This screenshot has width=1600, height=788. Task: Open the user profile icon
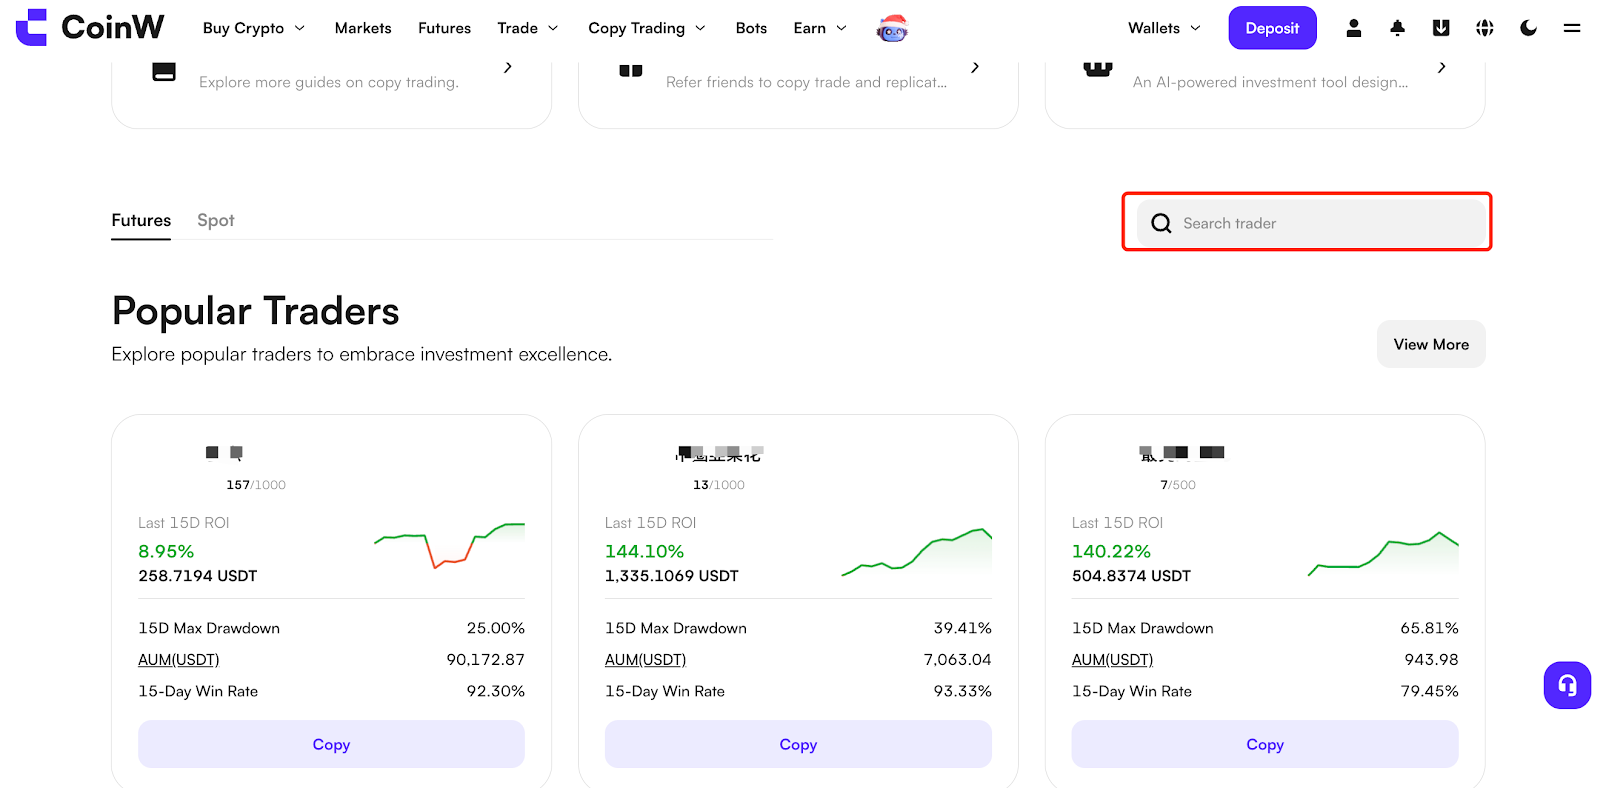click(x=1353, y=28)
